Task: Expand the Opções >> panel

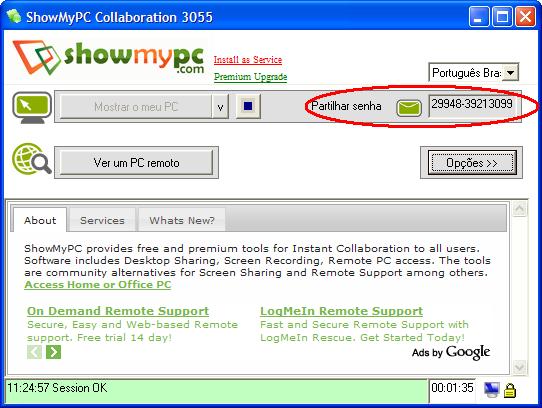Action: [471, 163]
